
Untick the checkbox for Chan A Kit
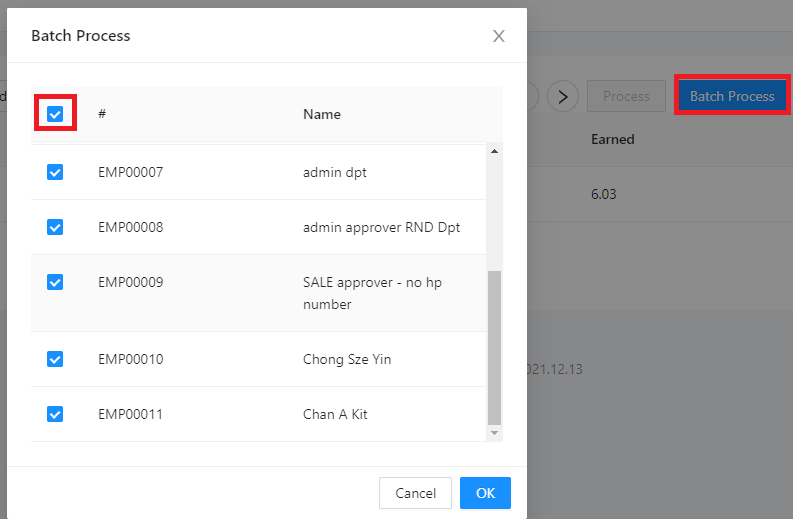click(x=55, y=414)
